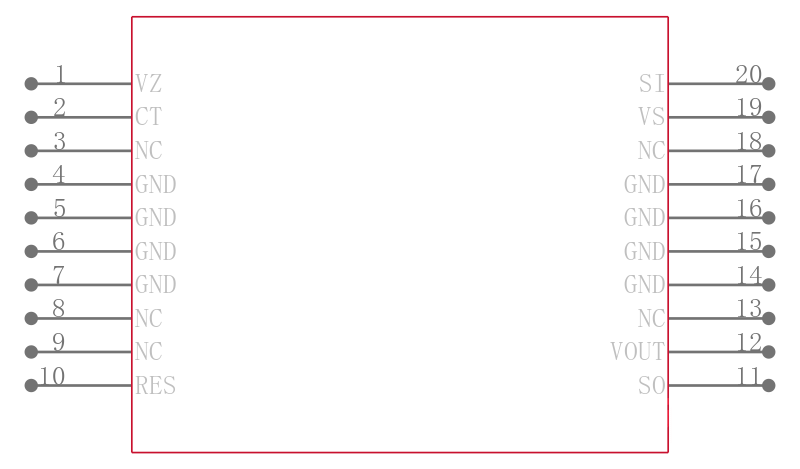The image size is (800, 469).
Task: Select the SO pin label
Action: 652,385
